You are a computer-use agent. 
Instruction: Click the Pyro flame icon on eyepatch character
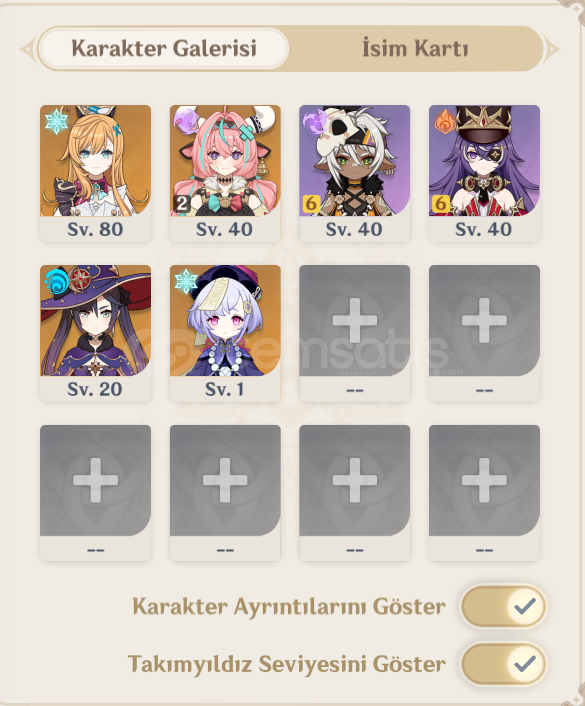[x=445, y=121]
